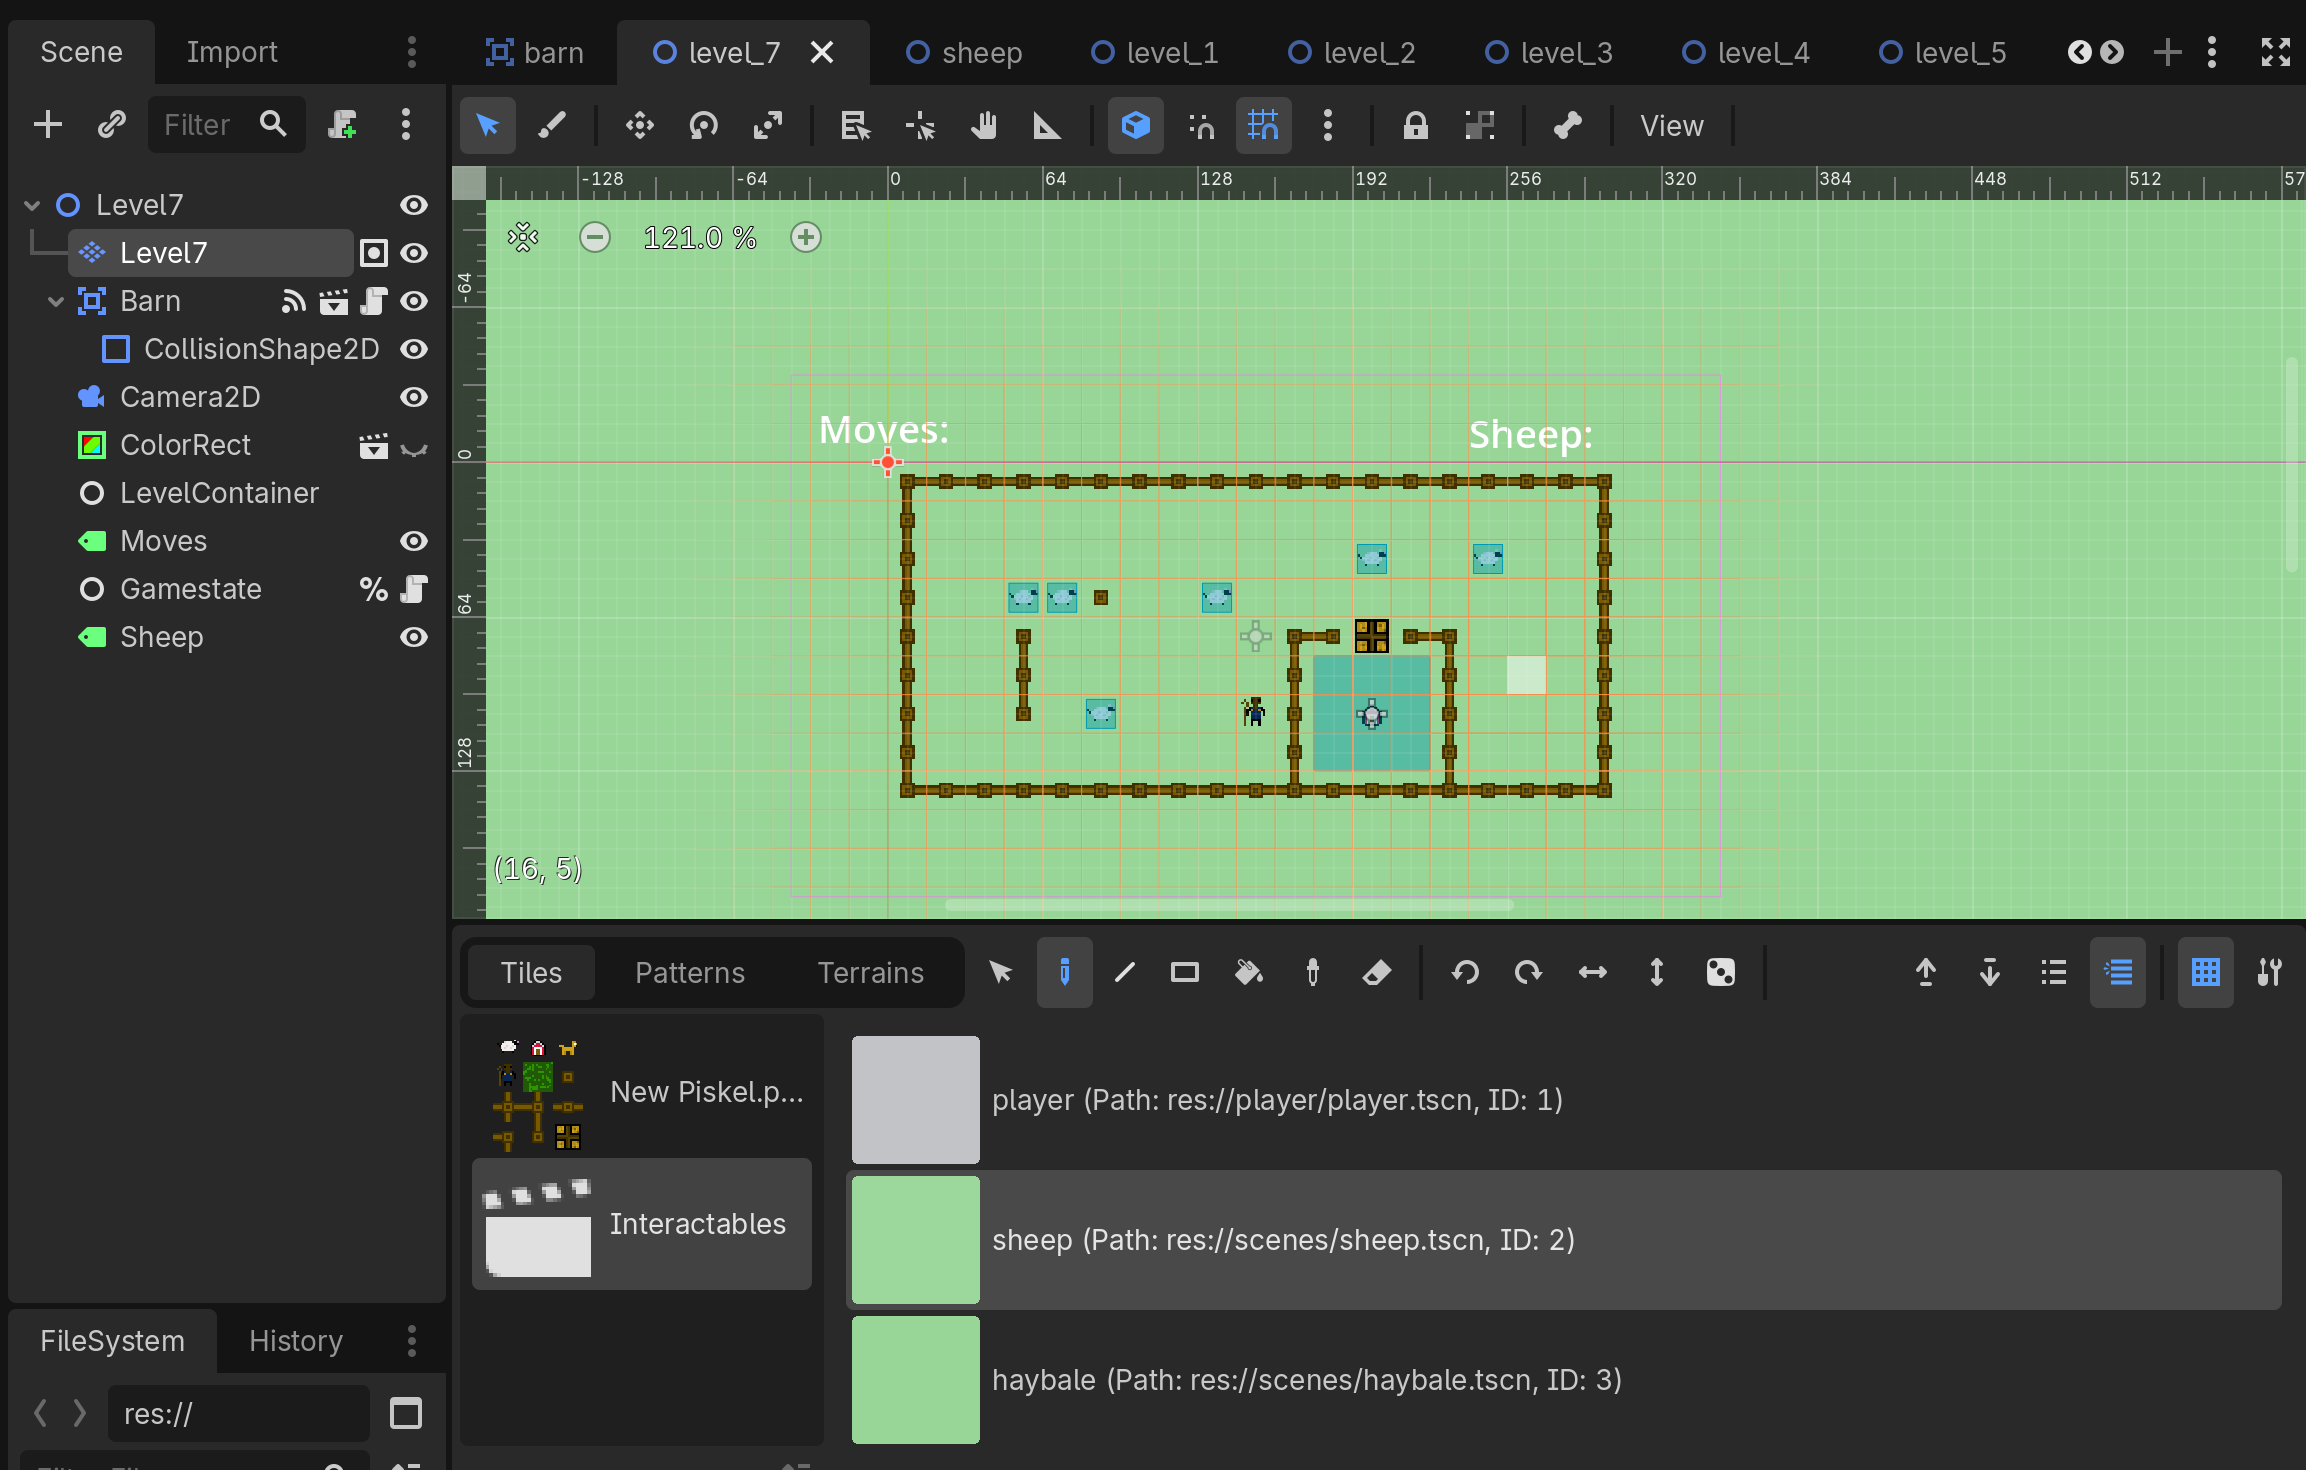The width and height of the screenshot is (2306, 1470).
Task: Flip the tile horizontally
Action: tap(1593, 972)
